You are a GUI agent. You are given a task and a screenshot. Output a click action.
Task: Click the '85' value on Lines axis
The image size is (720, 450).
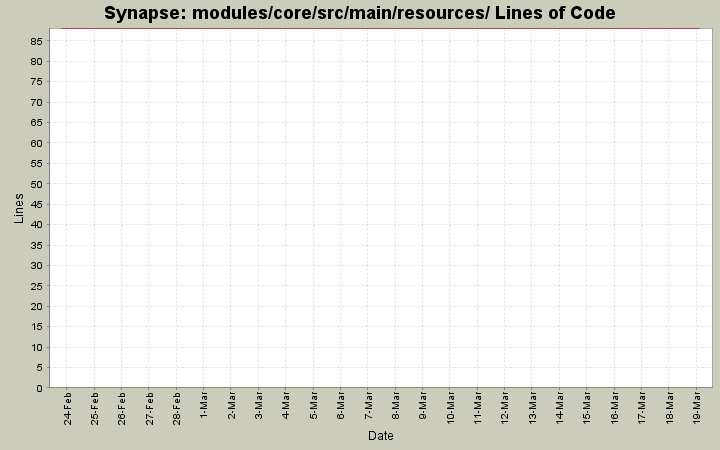pyautogui.click(x=37, y=41)
